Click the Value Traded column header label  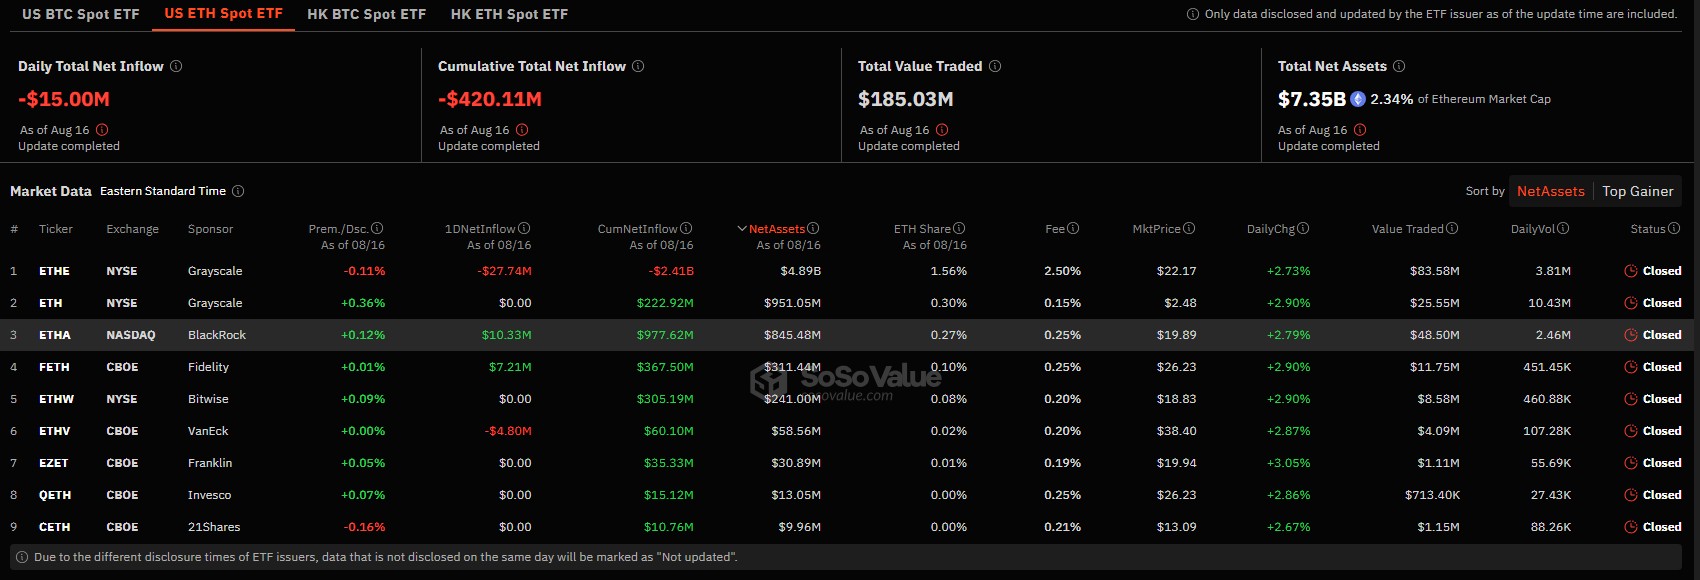[x=1408, y=229]
